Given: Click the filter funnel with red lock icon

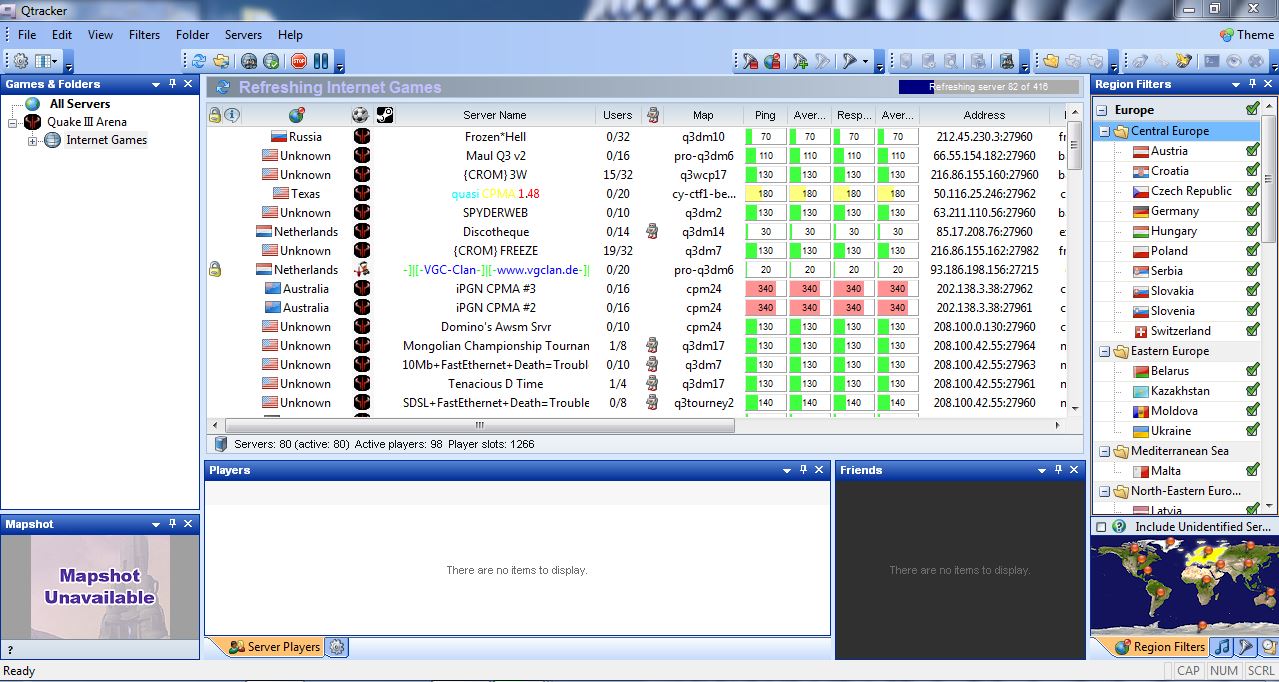Looking at the screenshot, I should click(x=750, y=61).
